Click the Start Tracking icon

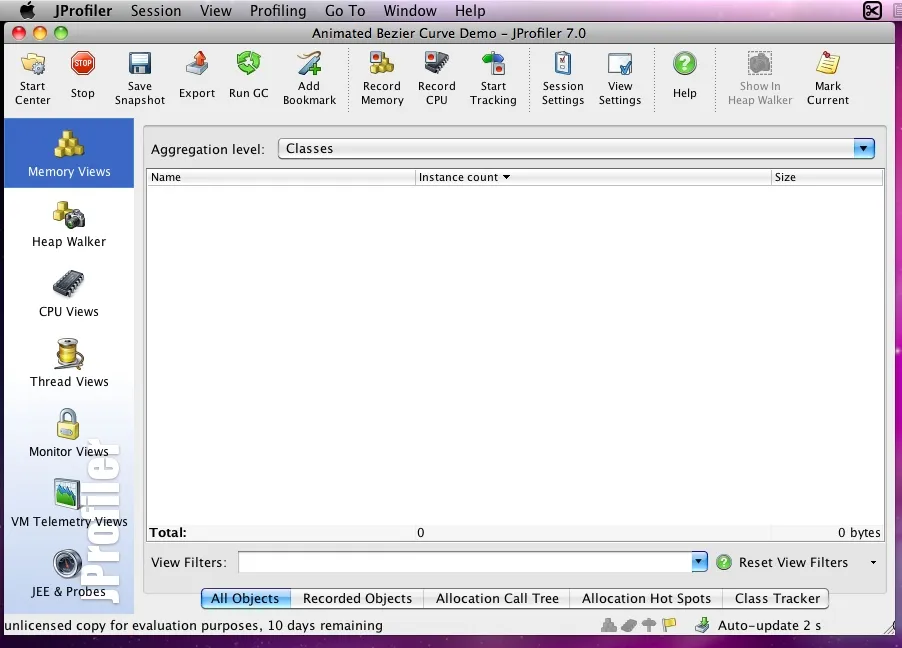(494, 64)
